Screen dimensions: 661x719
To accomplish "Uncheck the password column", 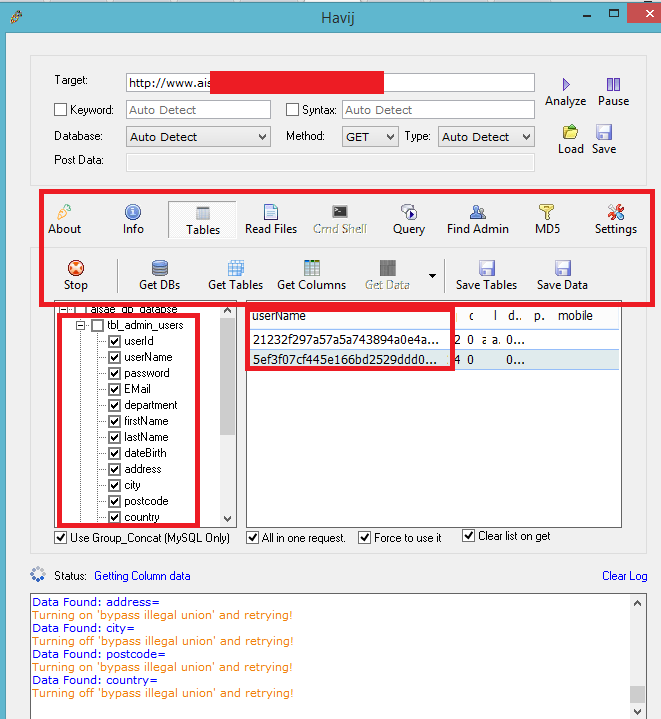I will pos(115,373).
